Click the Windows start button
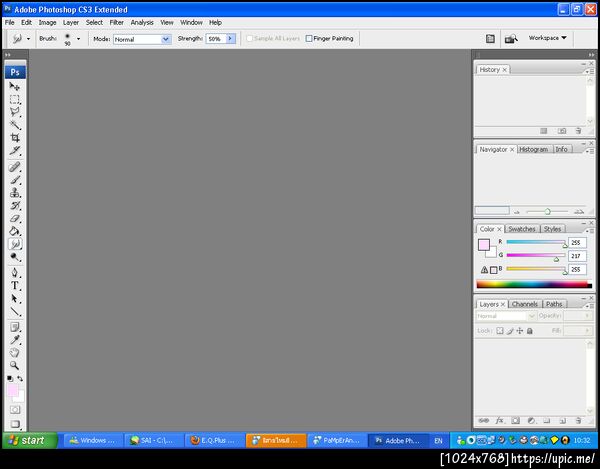This screenshot has width=600, height=469. coord(30,440)
